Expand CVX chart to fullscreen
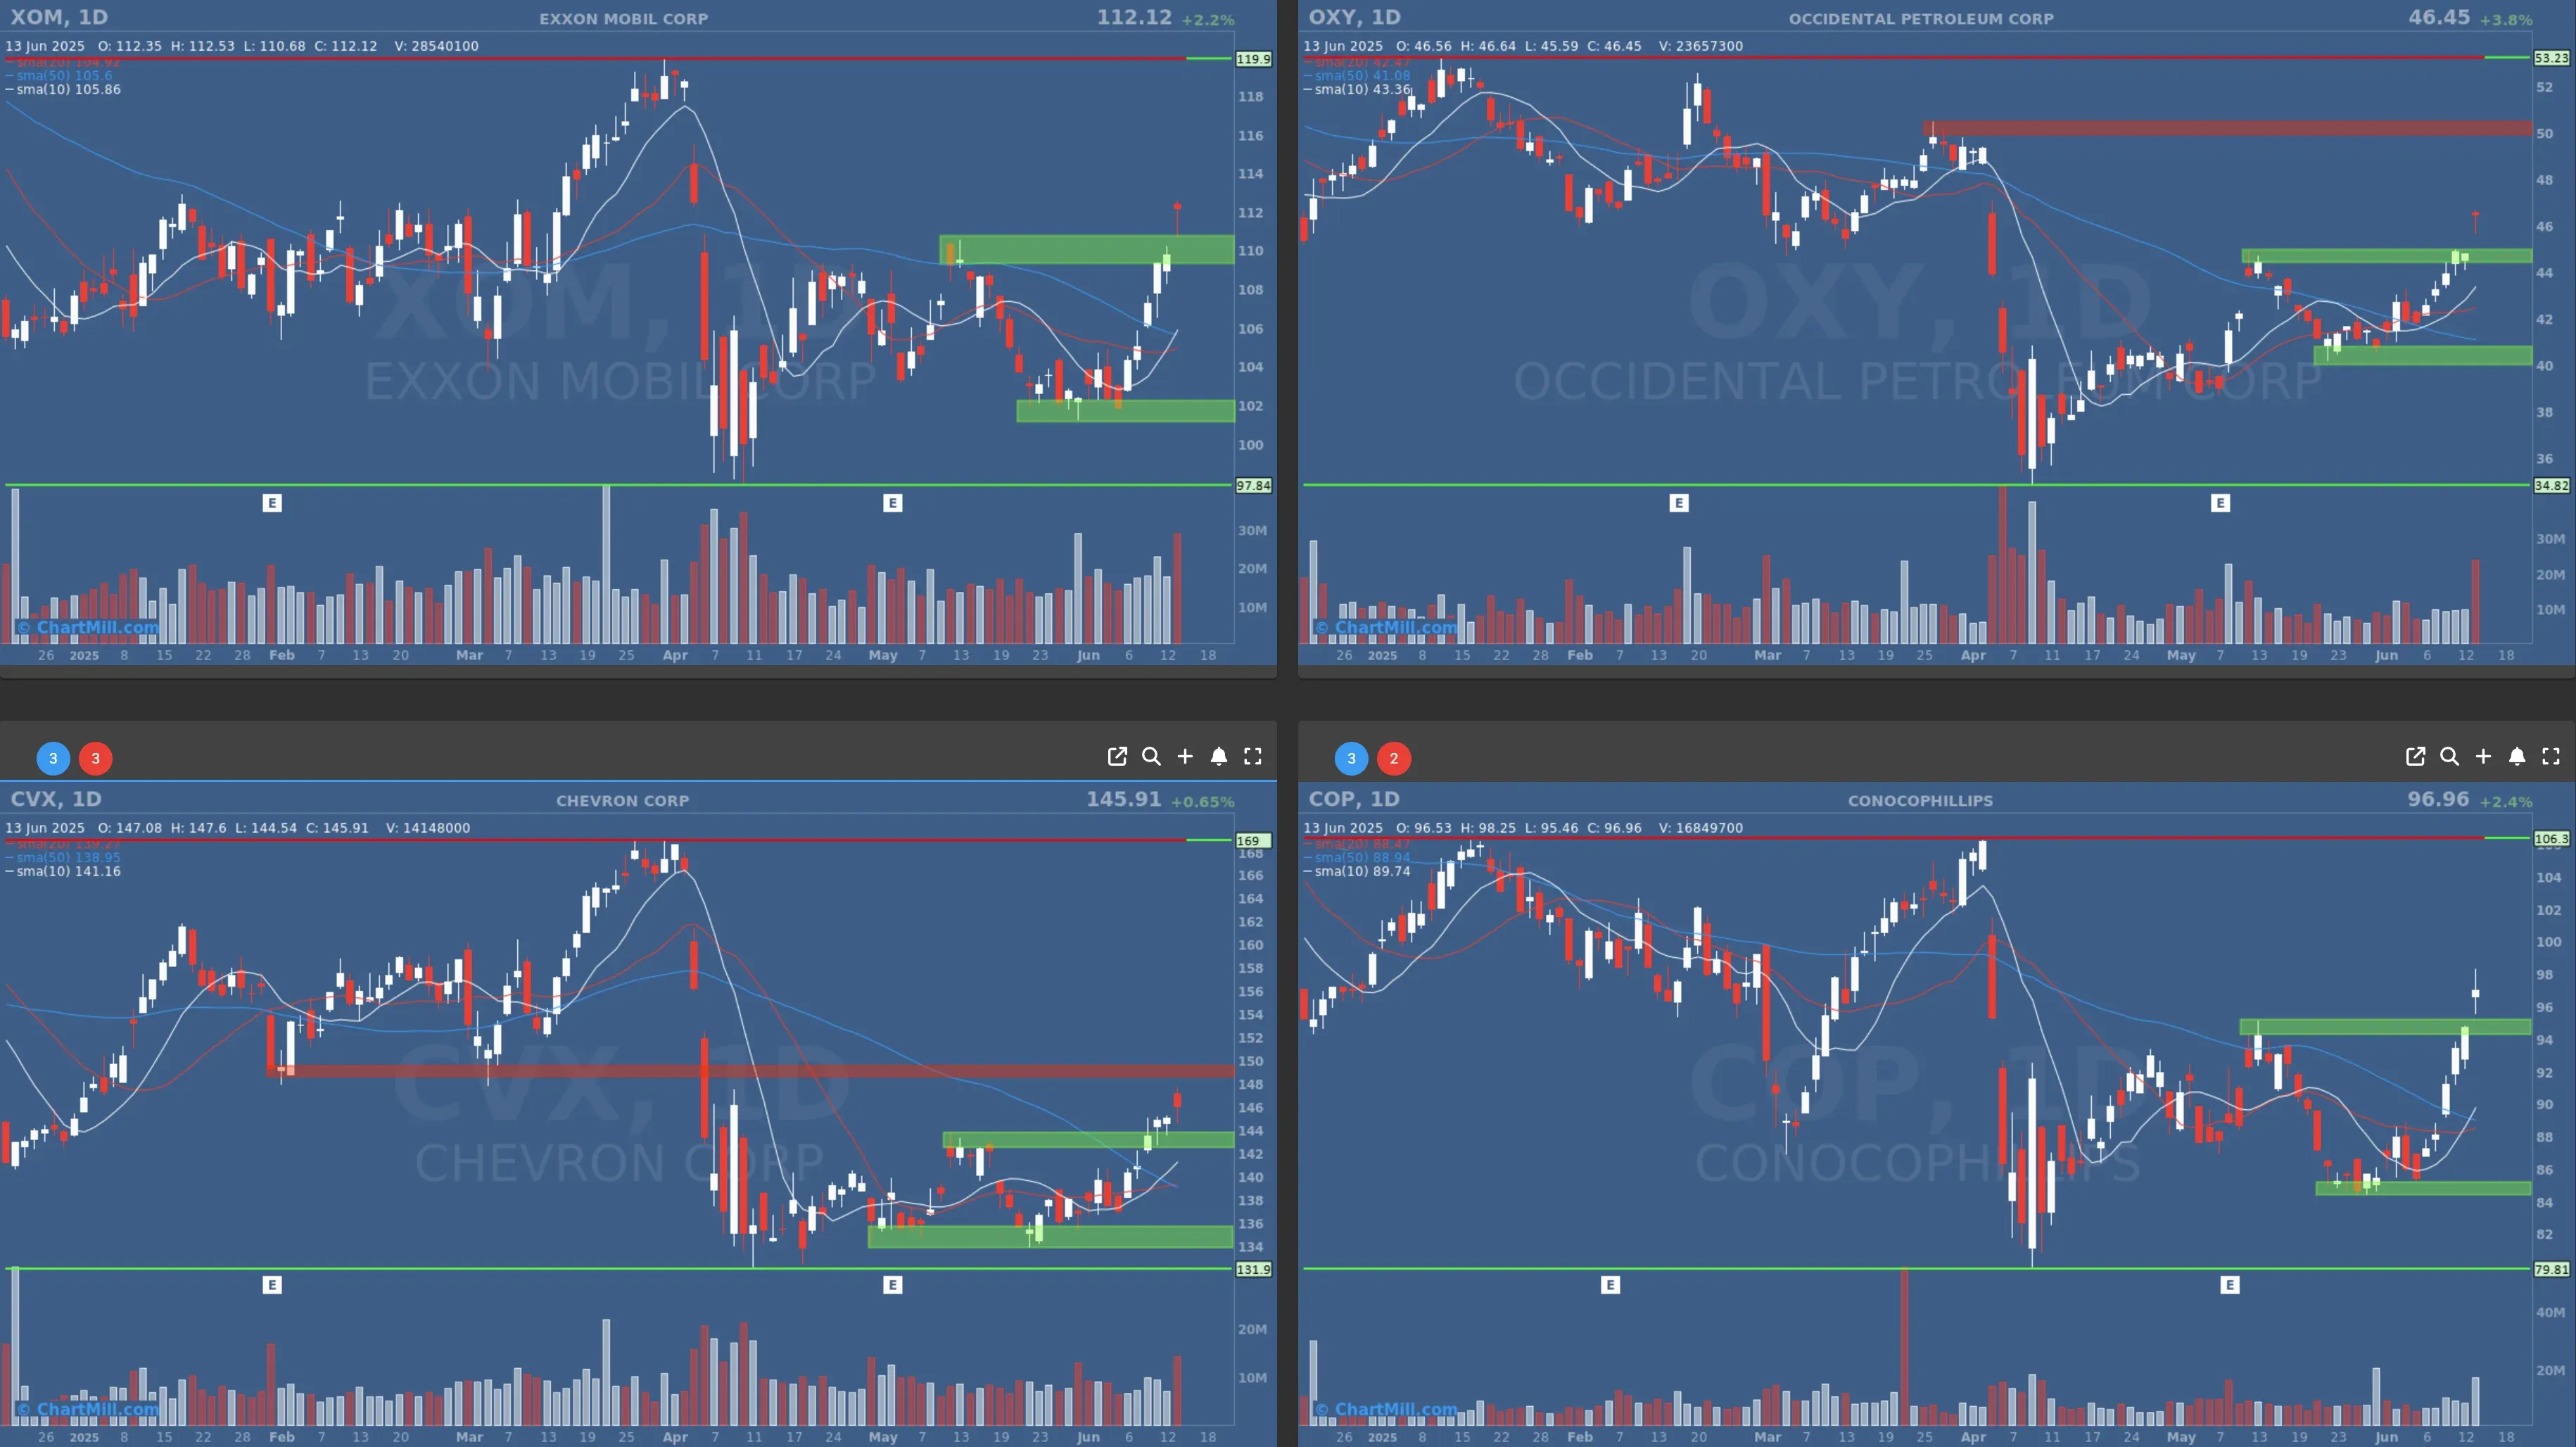This screenshot has height=1447, width=2576. (1253, 757)
